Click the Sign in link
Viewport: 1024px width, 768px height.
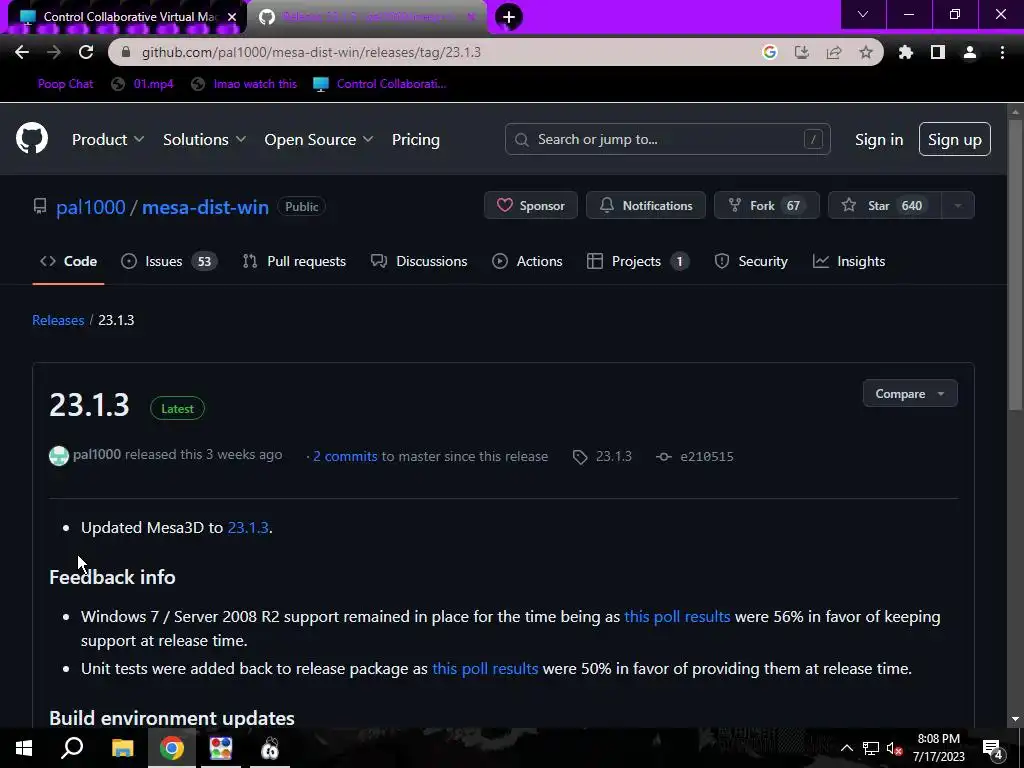878,140
